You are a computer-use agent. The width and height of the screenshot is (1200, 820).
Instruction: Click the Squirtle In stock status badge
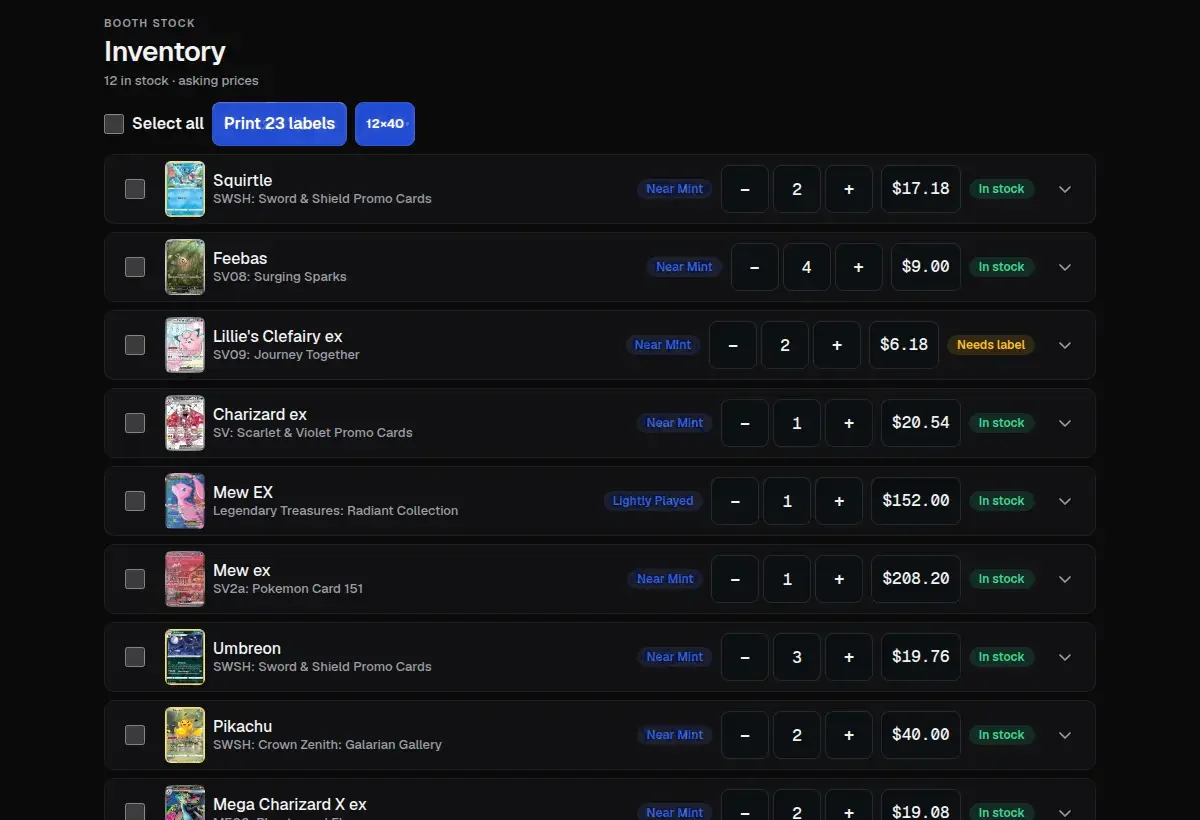coord(1002,189)
